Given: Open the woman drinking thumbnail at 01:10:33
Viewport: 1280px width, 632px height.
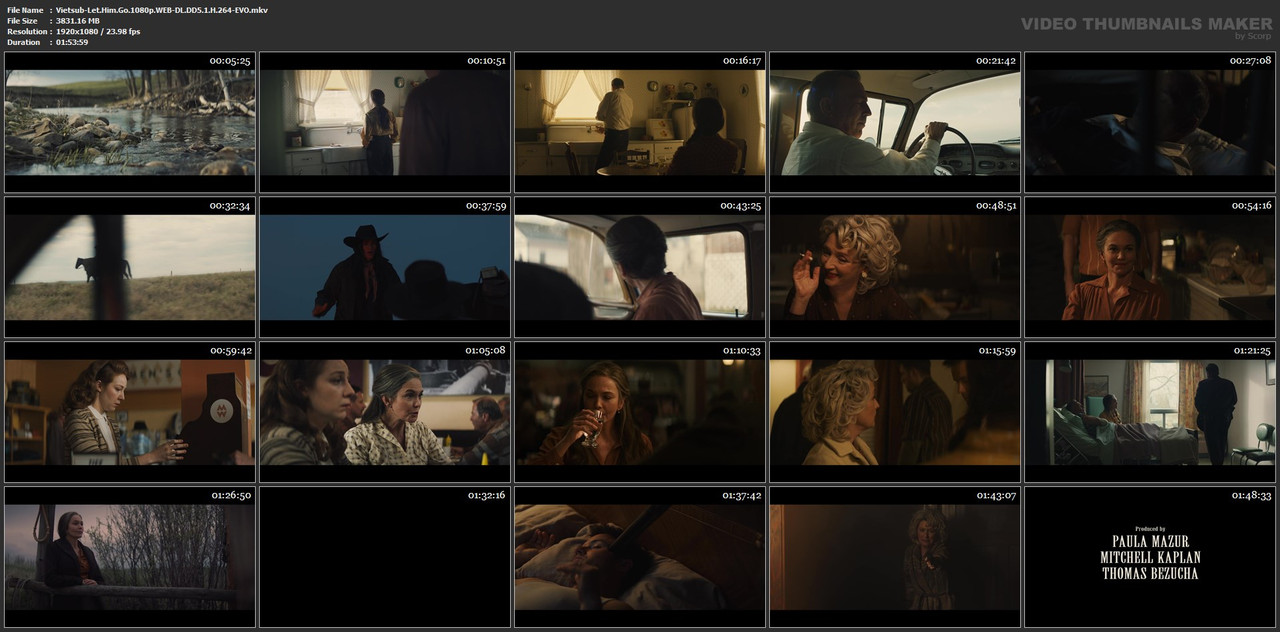Looking at the screenshot, I should [640, 412].
